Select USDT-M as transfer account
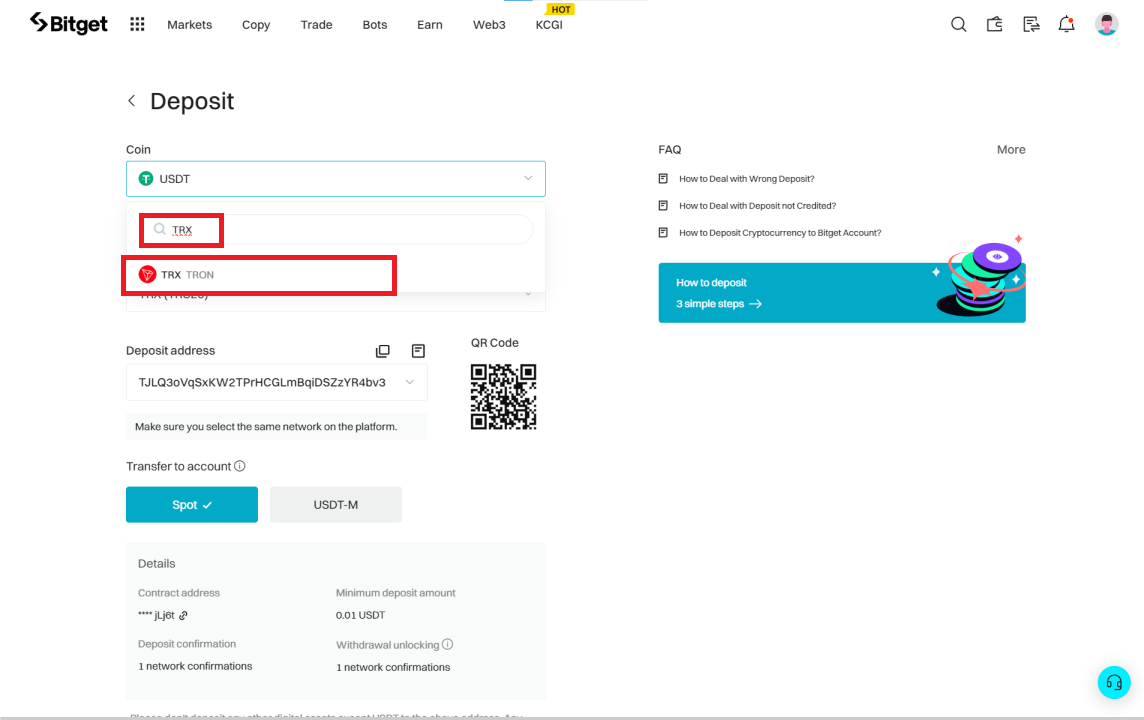 [x=336, y=505]
